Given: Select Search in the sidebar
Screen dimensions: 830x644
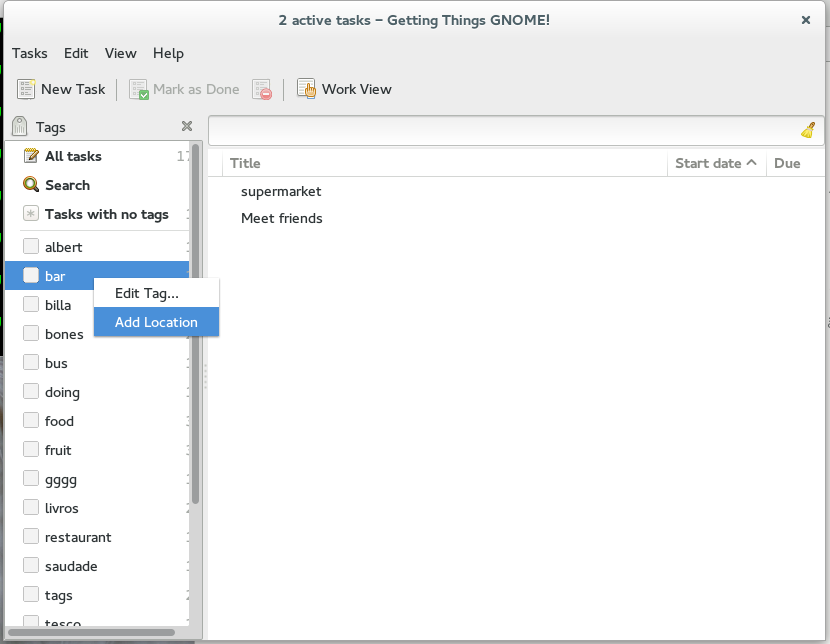Looking at the screenshot, I should [68, 185].
